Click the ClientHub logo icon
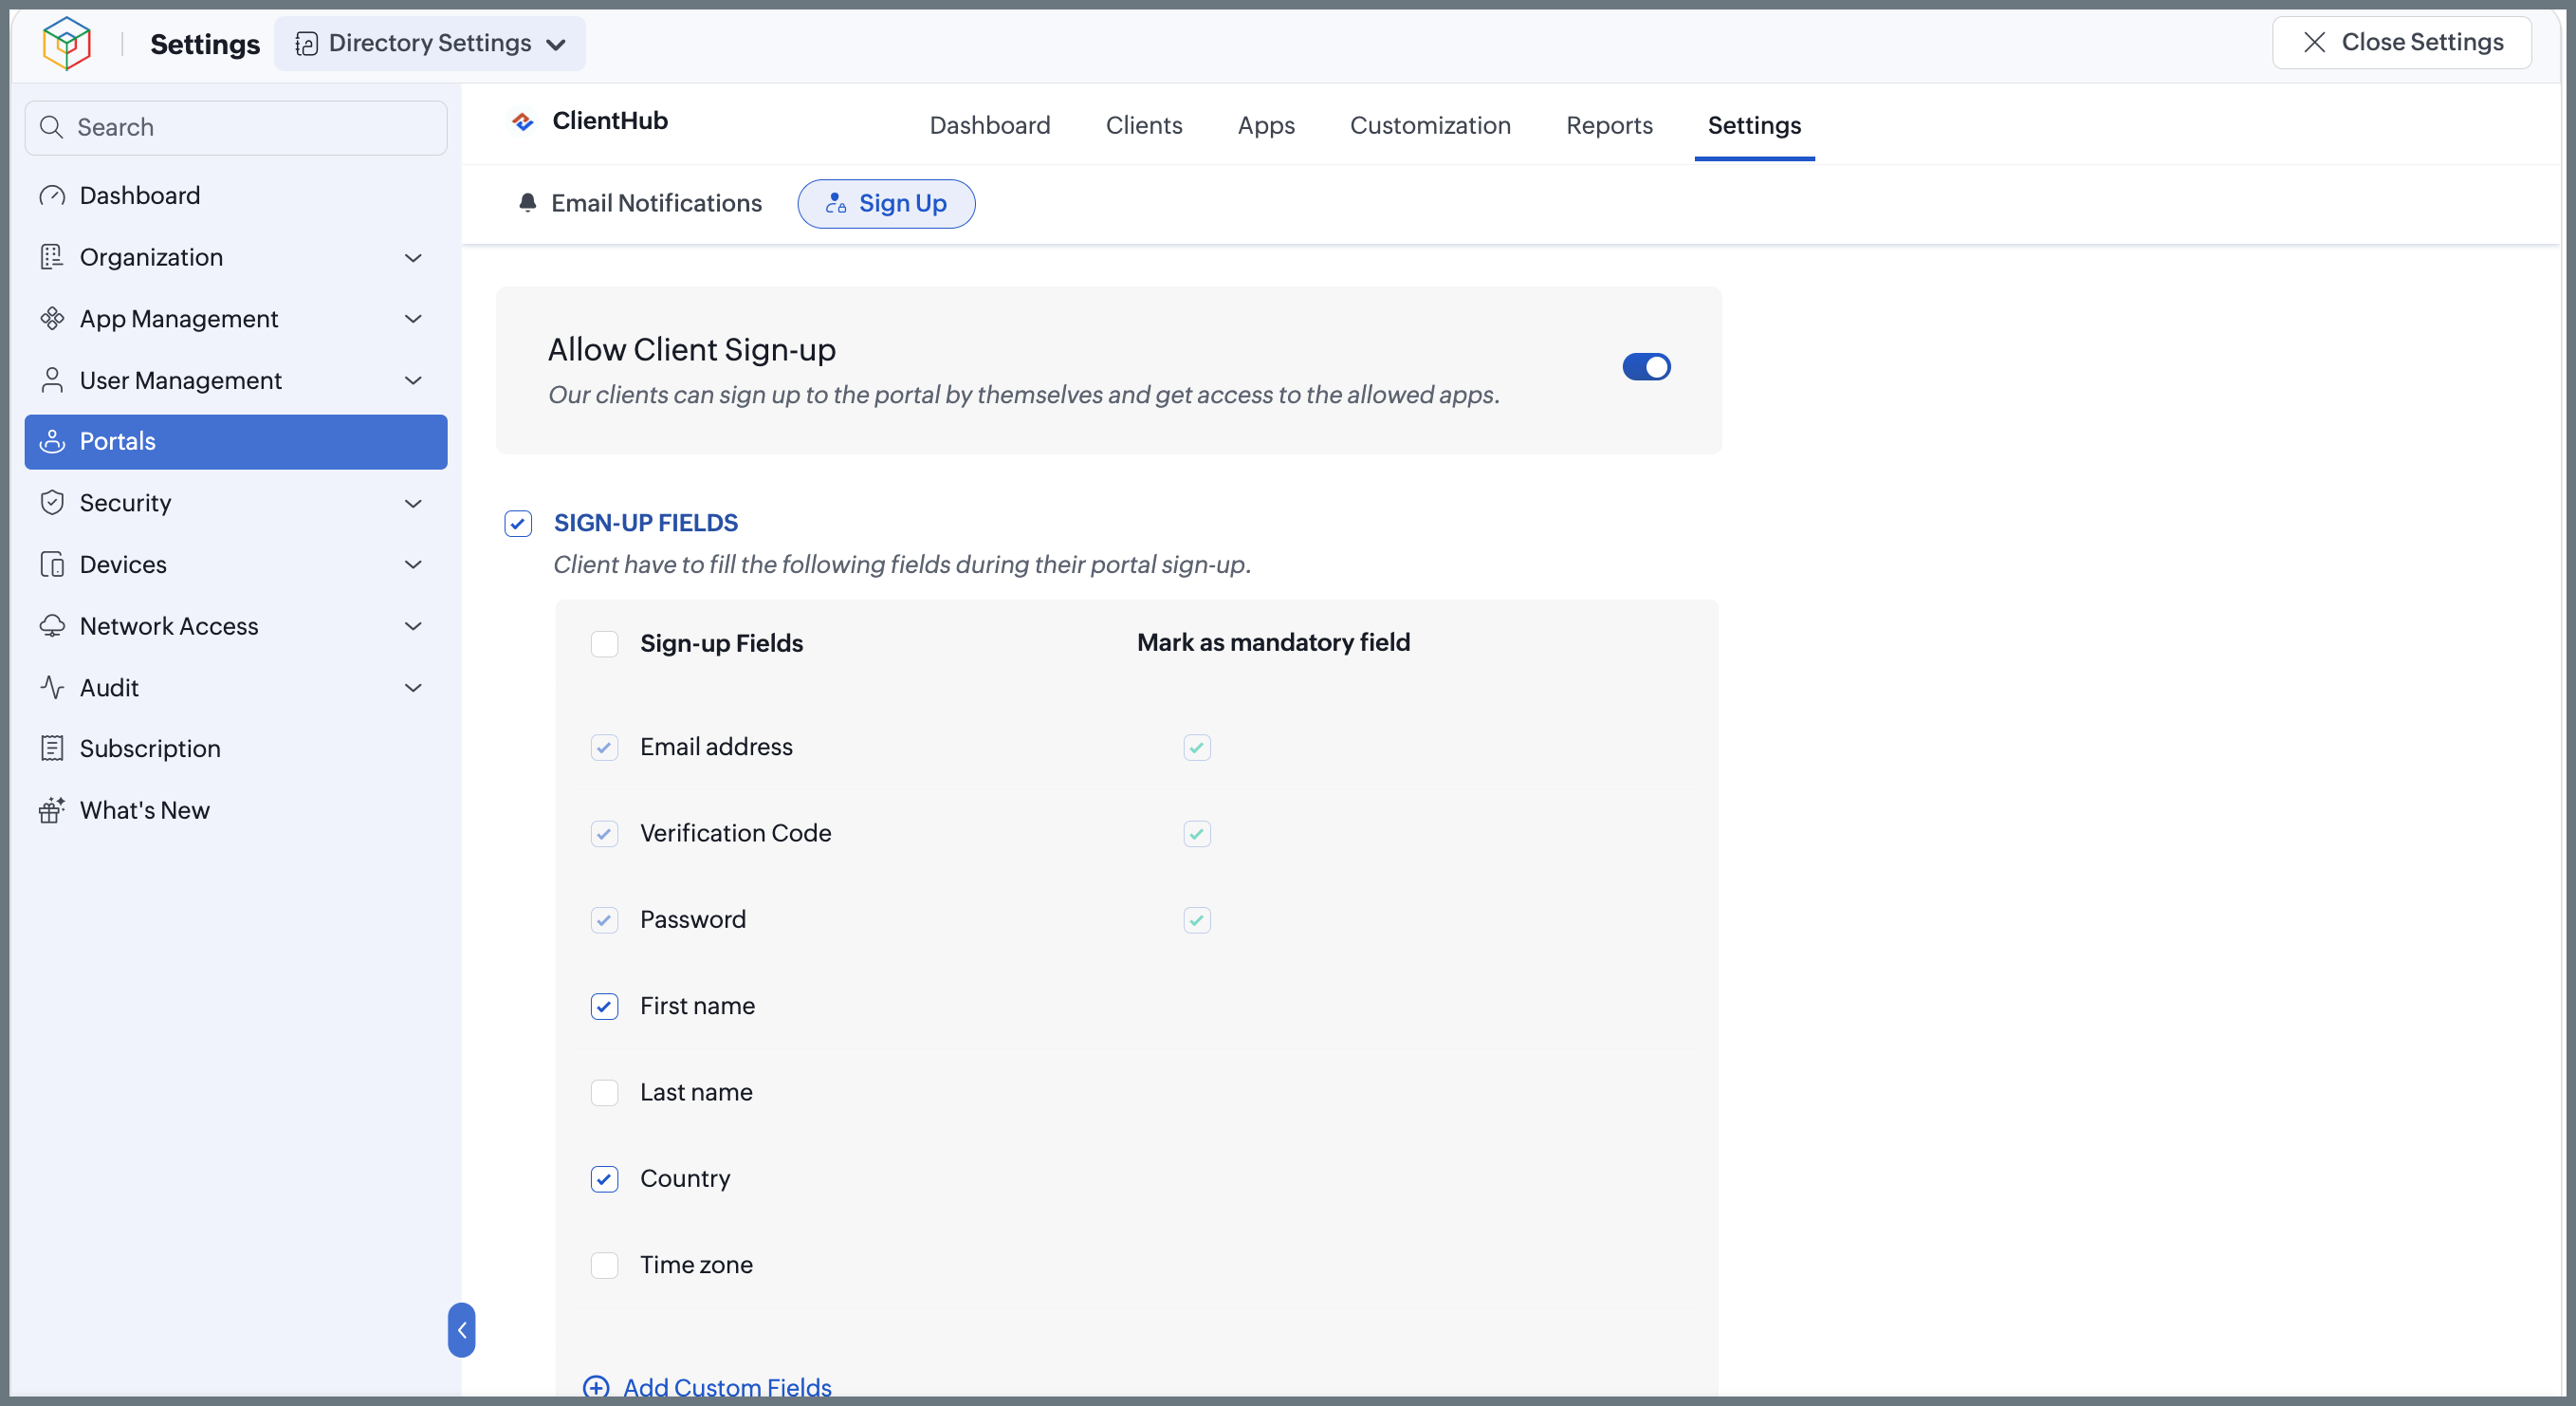Screen dimensions: 2576x1406 [523, 121]
